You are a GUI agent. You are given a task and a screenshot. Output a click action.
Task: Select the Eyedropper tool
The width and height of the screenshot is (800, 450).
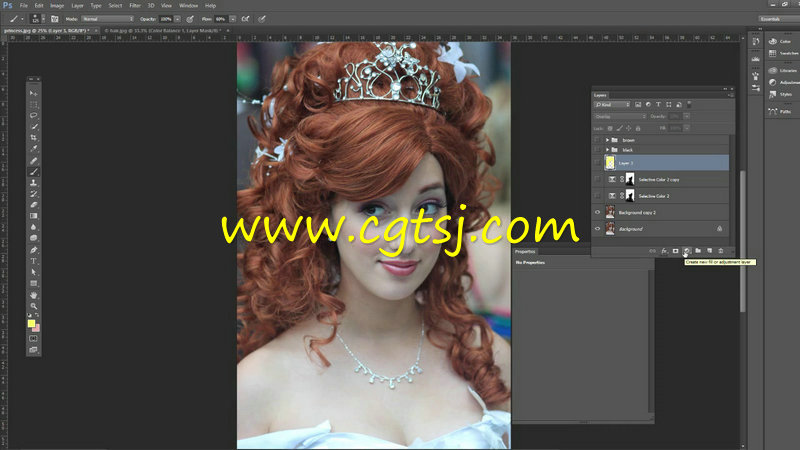(33, 149)
